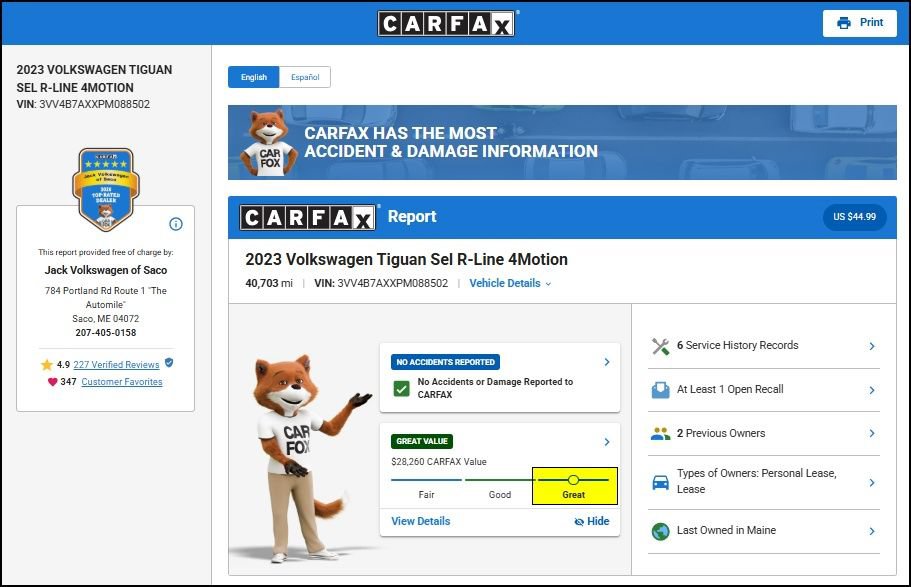The width and height of the screenshot is (911, 587).
Task: Click the printer icon in Print button
Action: [844, 23]
